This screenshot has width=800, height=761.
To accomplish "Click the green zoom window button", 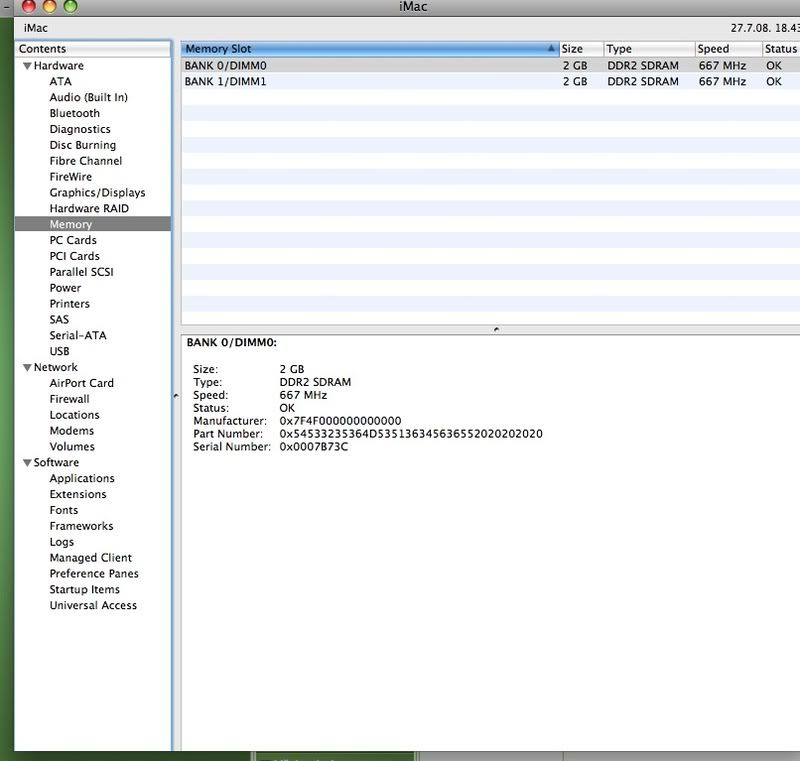I will click(x=70, y=6).
